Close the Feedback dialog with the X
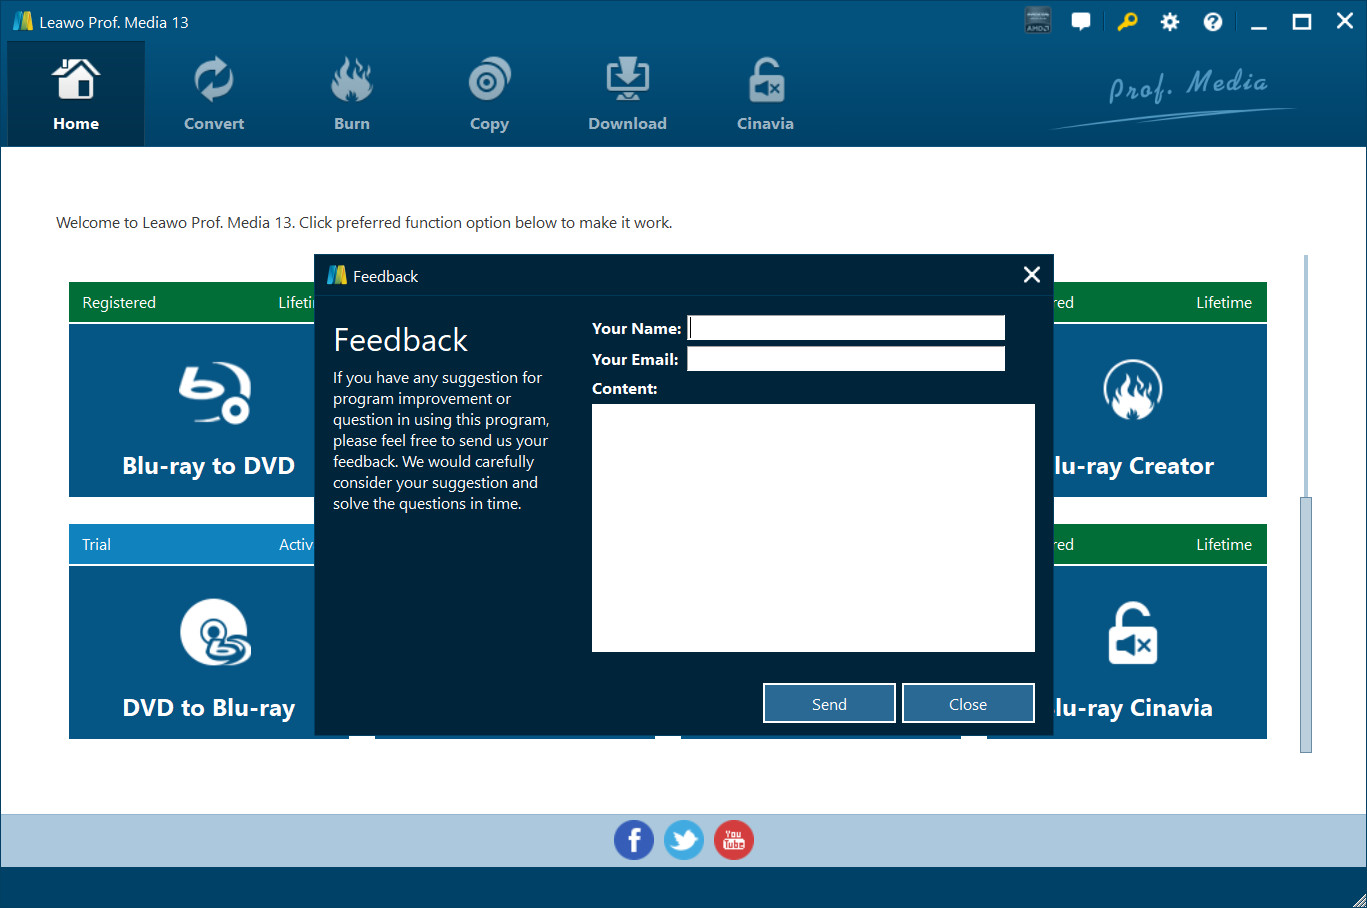The image size is (1367, 908). click(1032, 275)
